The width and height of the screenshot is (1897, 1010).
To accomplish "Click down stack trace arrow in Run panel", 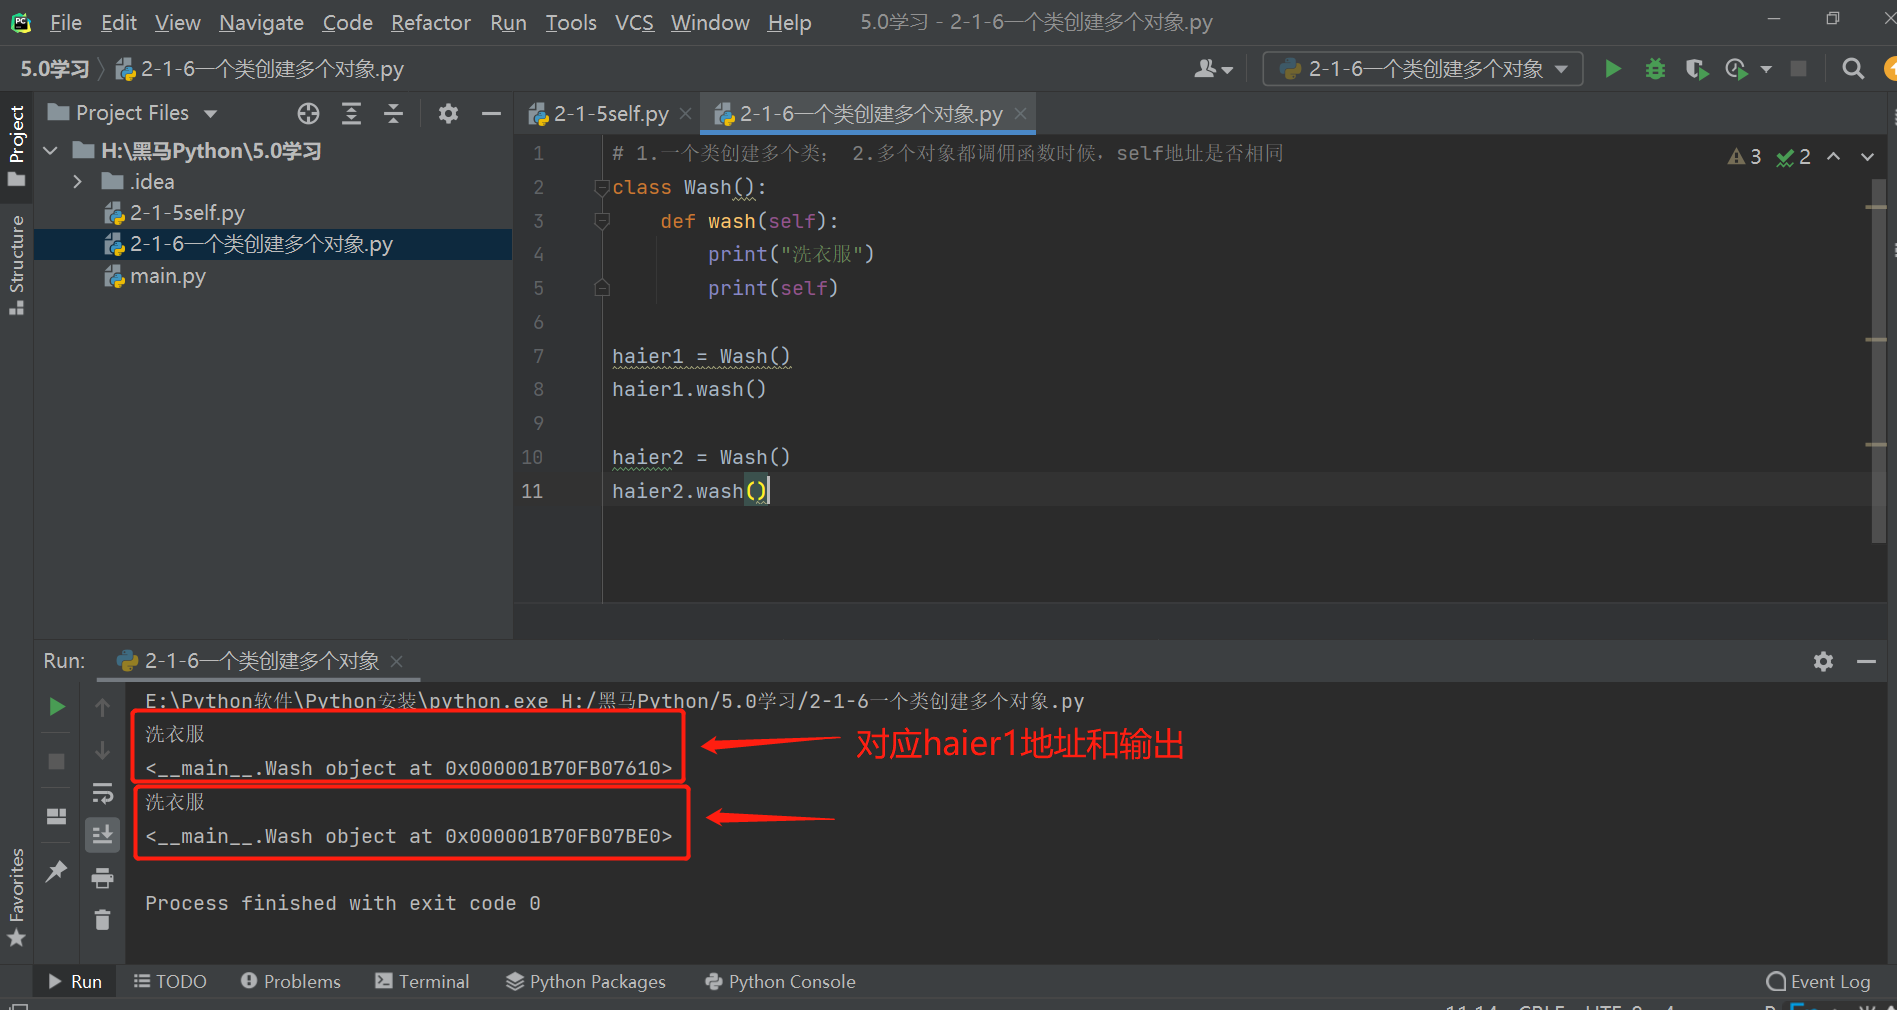I will coord(102,750).
